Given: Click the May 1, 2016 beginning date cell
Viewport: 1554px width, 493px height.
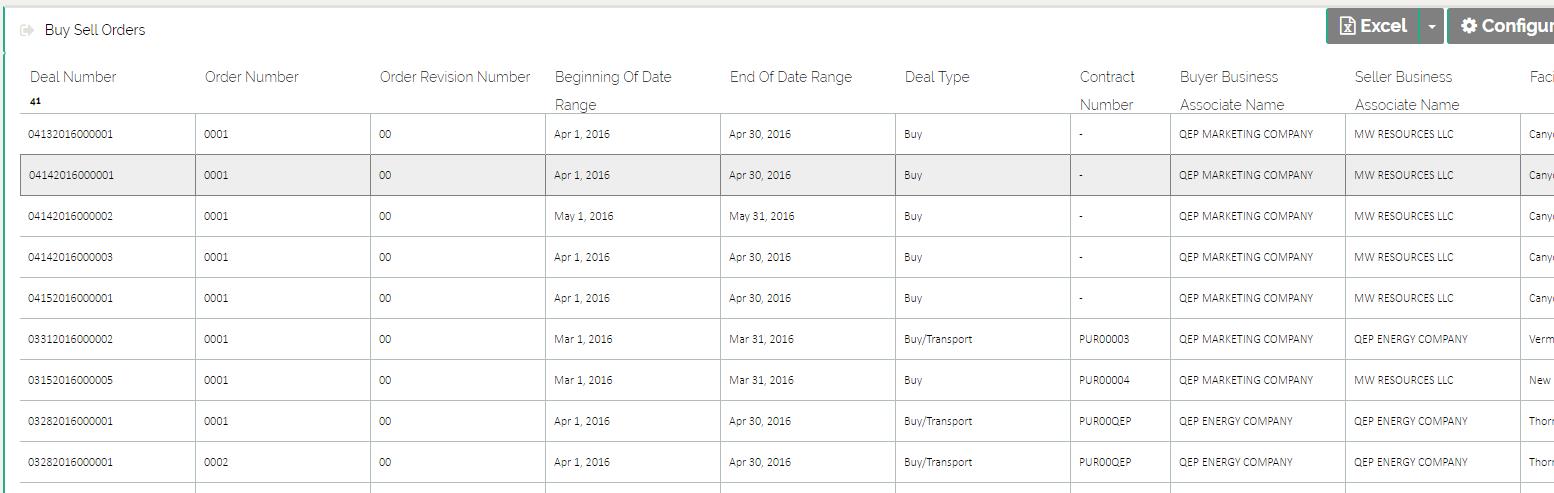Looking at the screenshot, I should pos(584,217).
